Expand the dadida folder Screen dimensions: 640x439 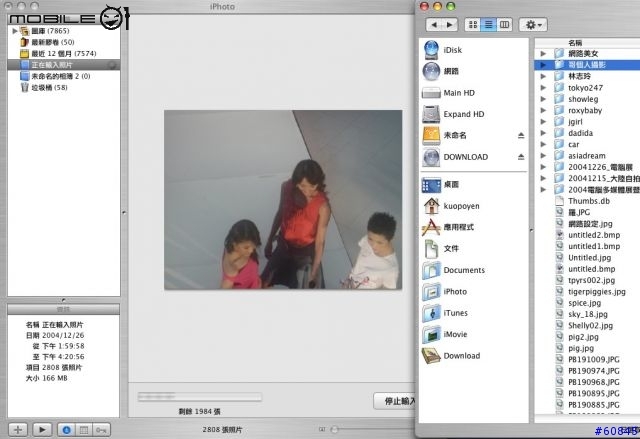tap(543, 133)
